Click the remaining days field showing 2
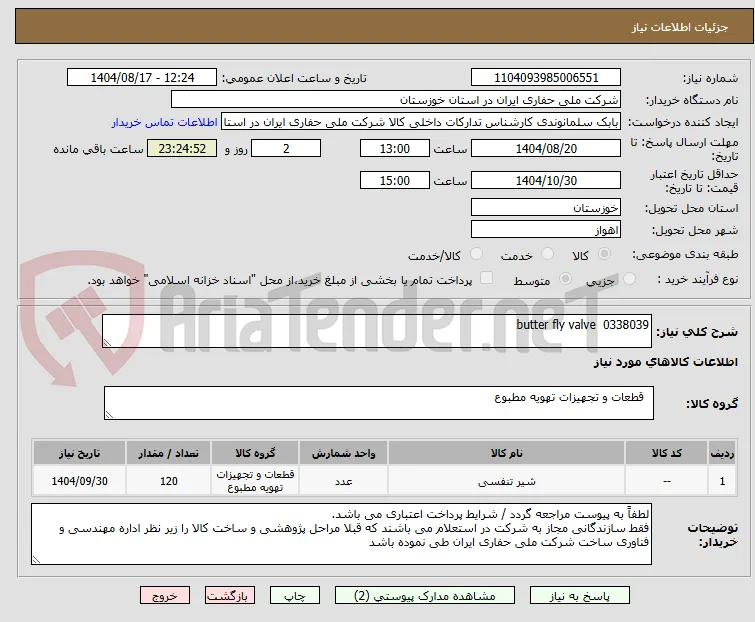 coord(286,148)
